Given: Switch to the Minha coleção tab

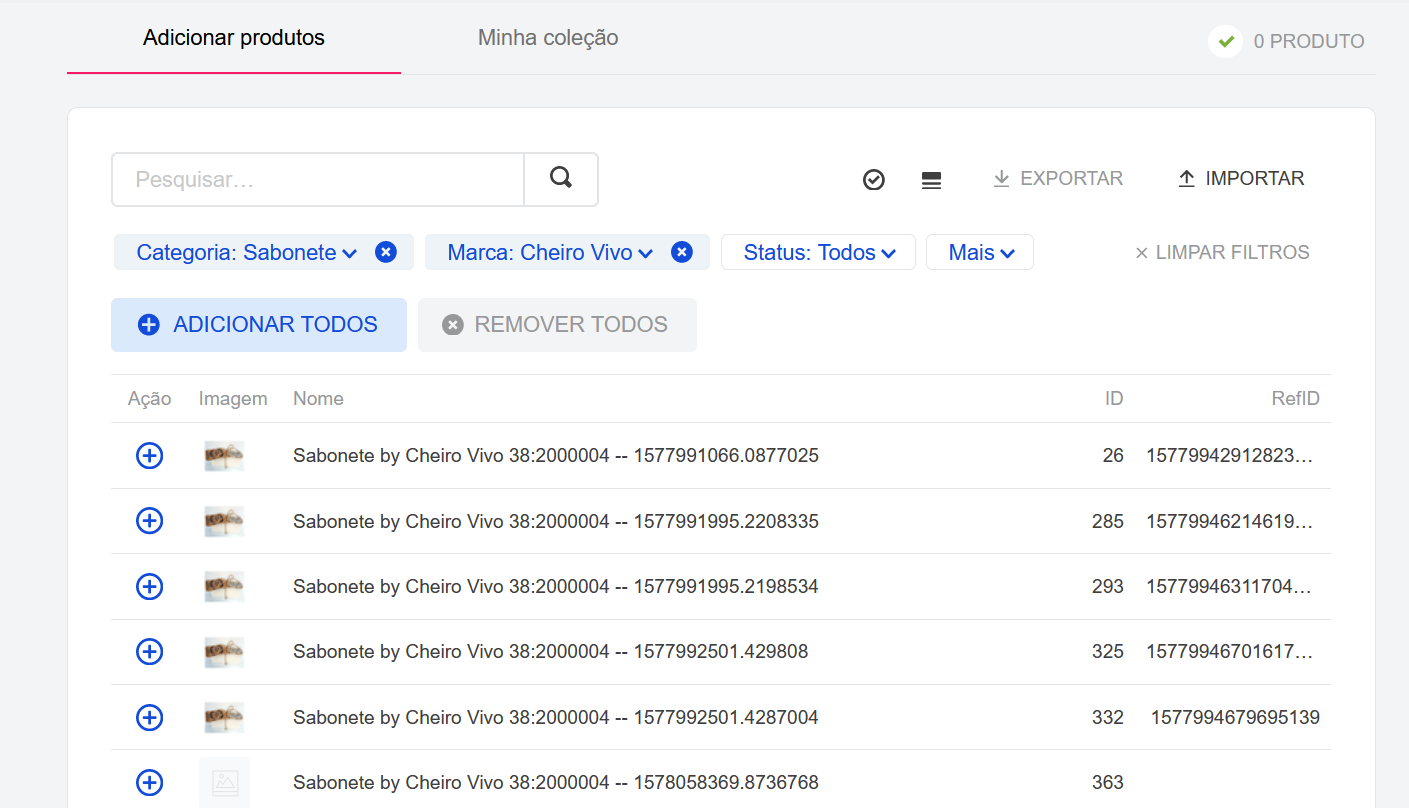Looking at the screenshot, I should [547, 37].
